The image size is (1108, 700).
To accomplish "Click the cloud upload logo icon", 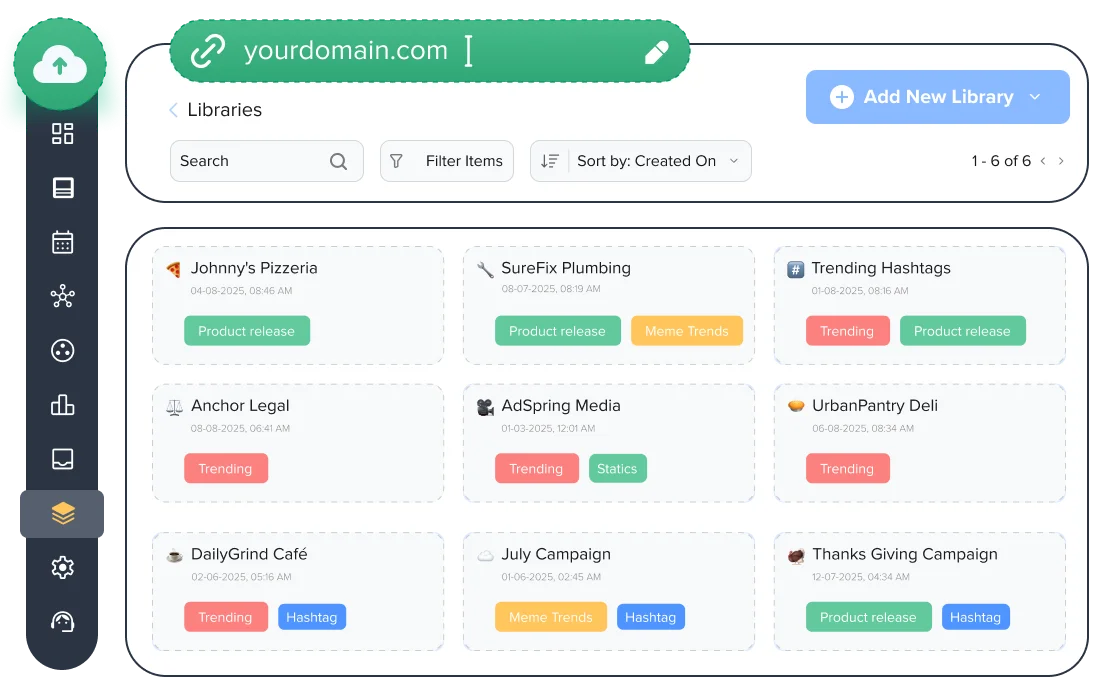I will [60, 67].
